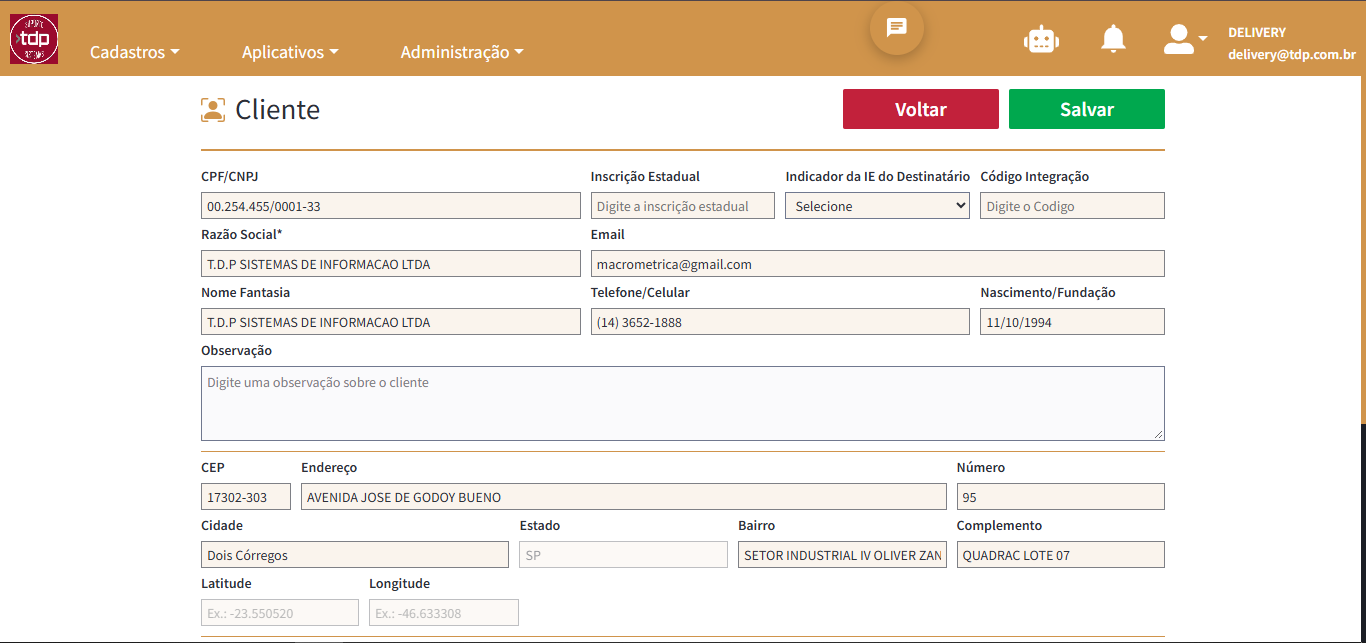This screenshot has height=643, width=1366.
Task: Focus the Latitude input
Action: tap(280, 613)
